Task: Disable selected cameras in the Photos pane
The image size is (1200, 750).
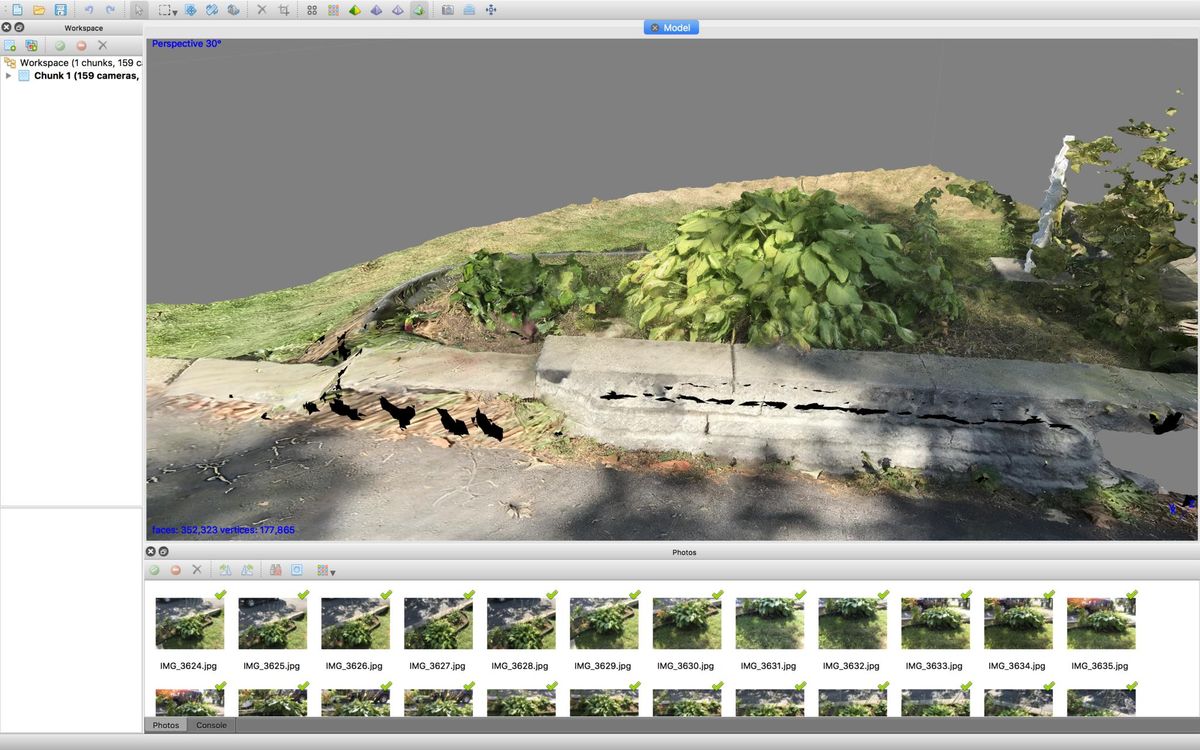Action: 176,569
